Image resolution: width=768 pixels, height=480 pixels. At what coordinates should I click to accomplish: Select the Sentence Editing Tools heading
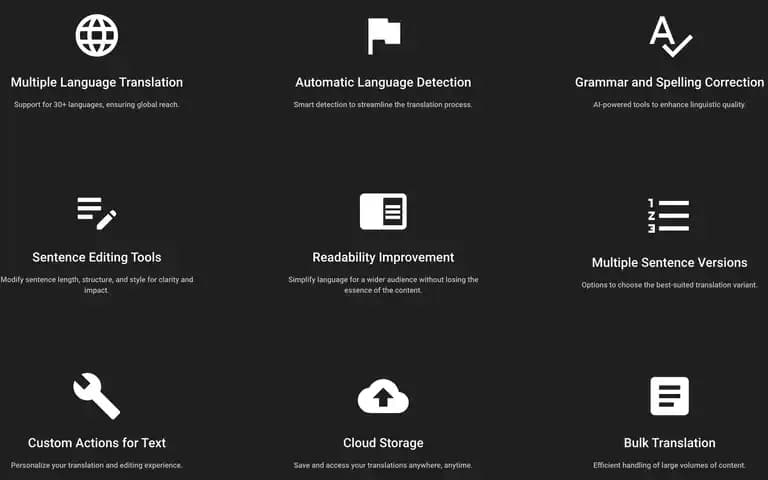pos(97,257)
